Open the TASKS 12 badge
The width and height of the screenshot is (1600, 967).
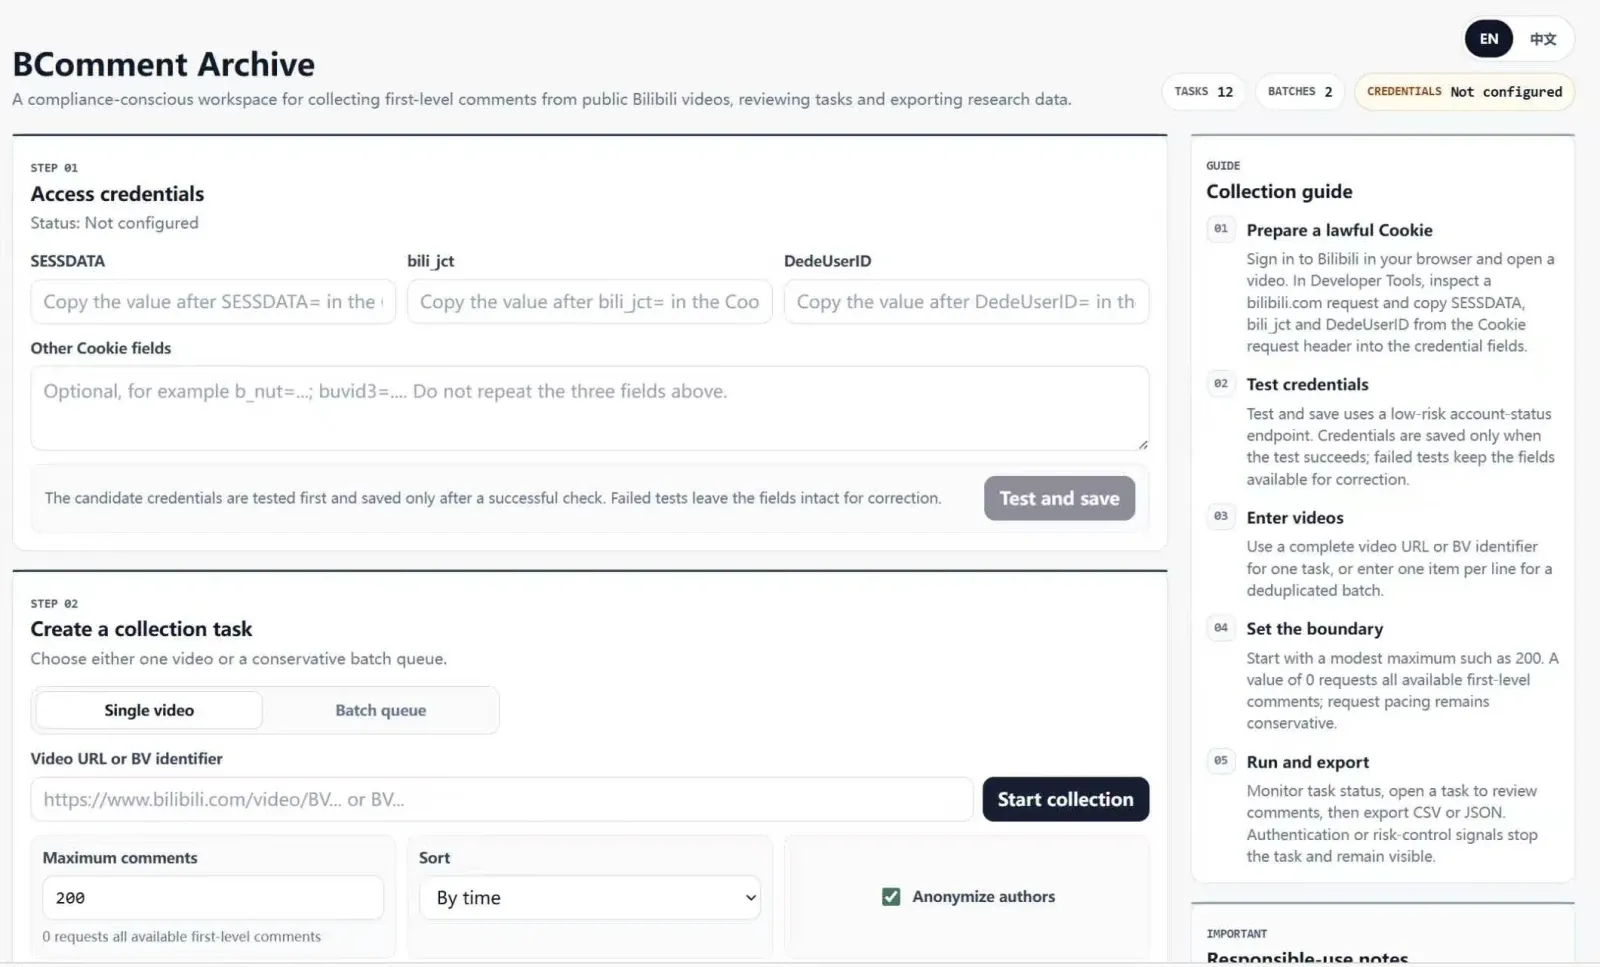(1204, 91)
